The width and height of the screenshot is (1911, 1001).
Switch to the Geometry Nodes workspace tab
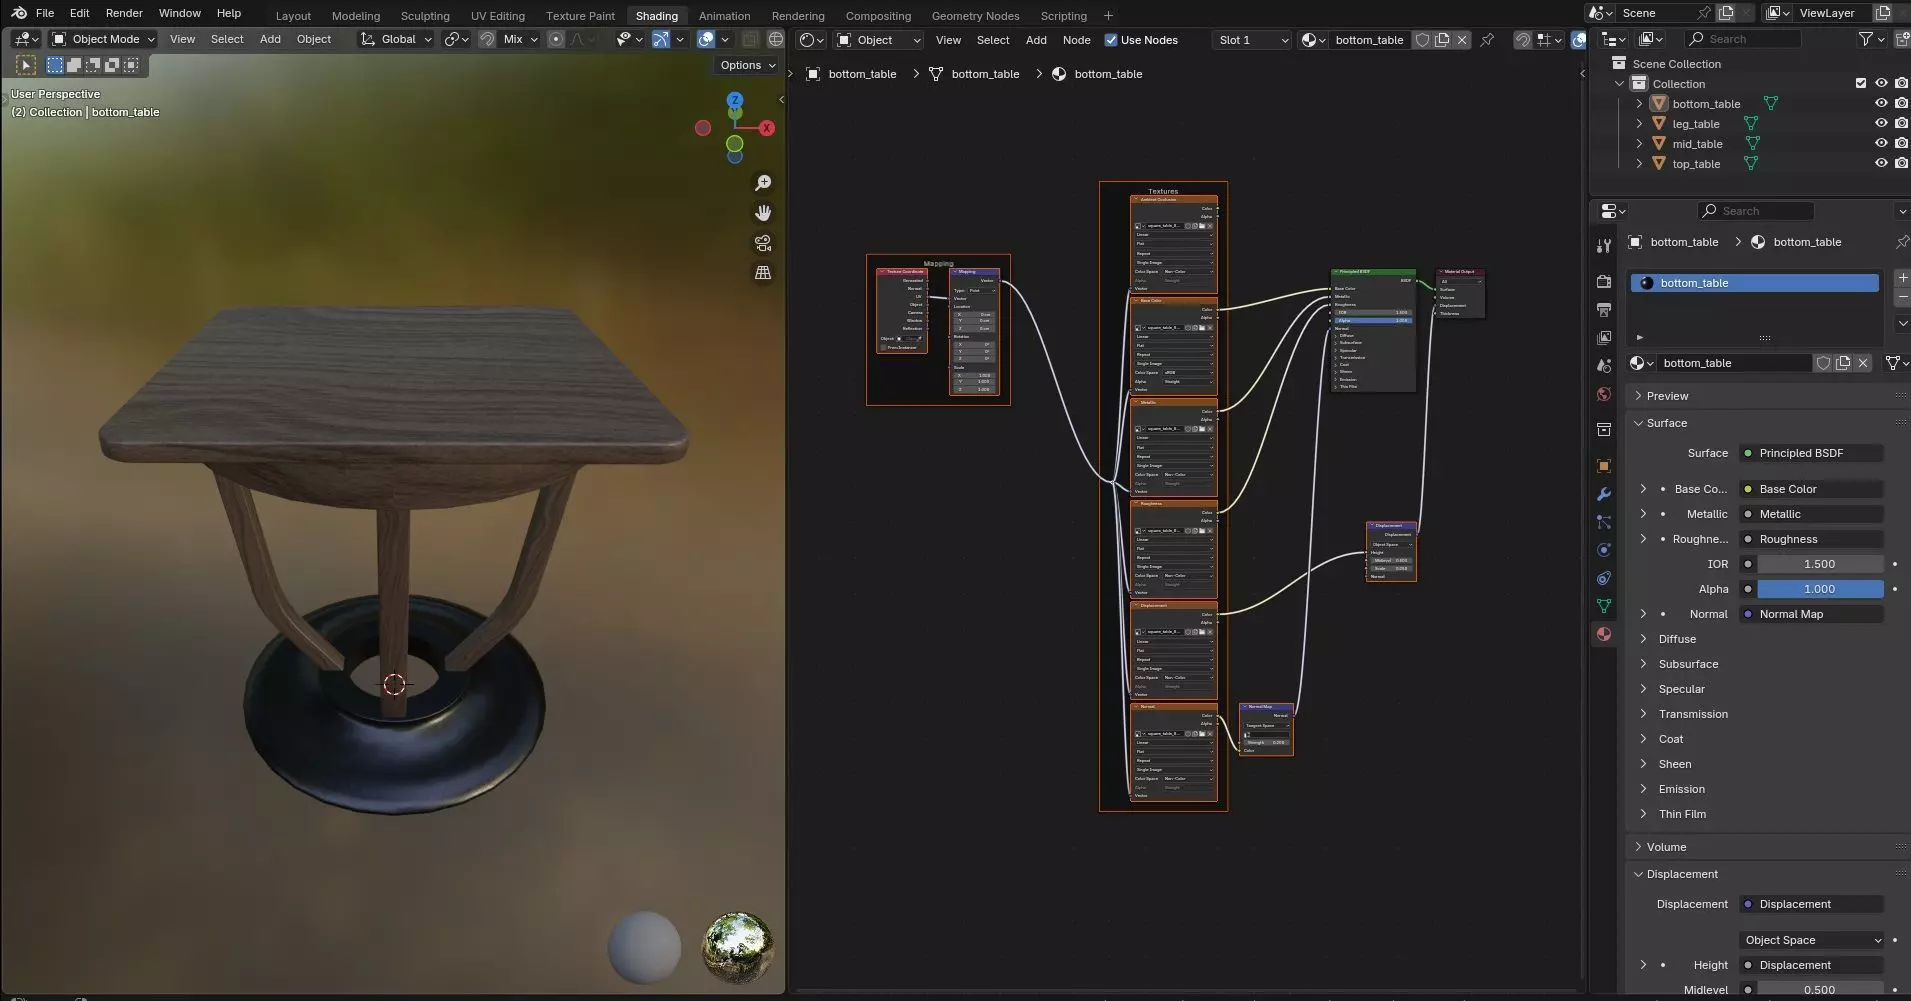[x=975, y=15]
